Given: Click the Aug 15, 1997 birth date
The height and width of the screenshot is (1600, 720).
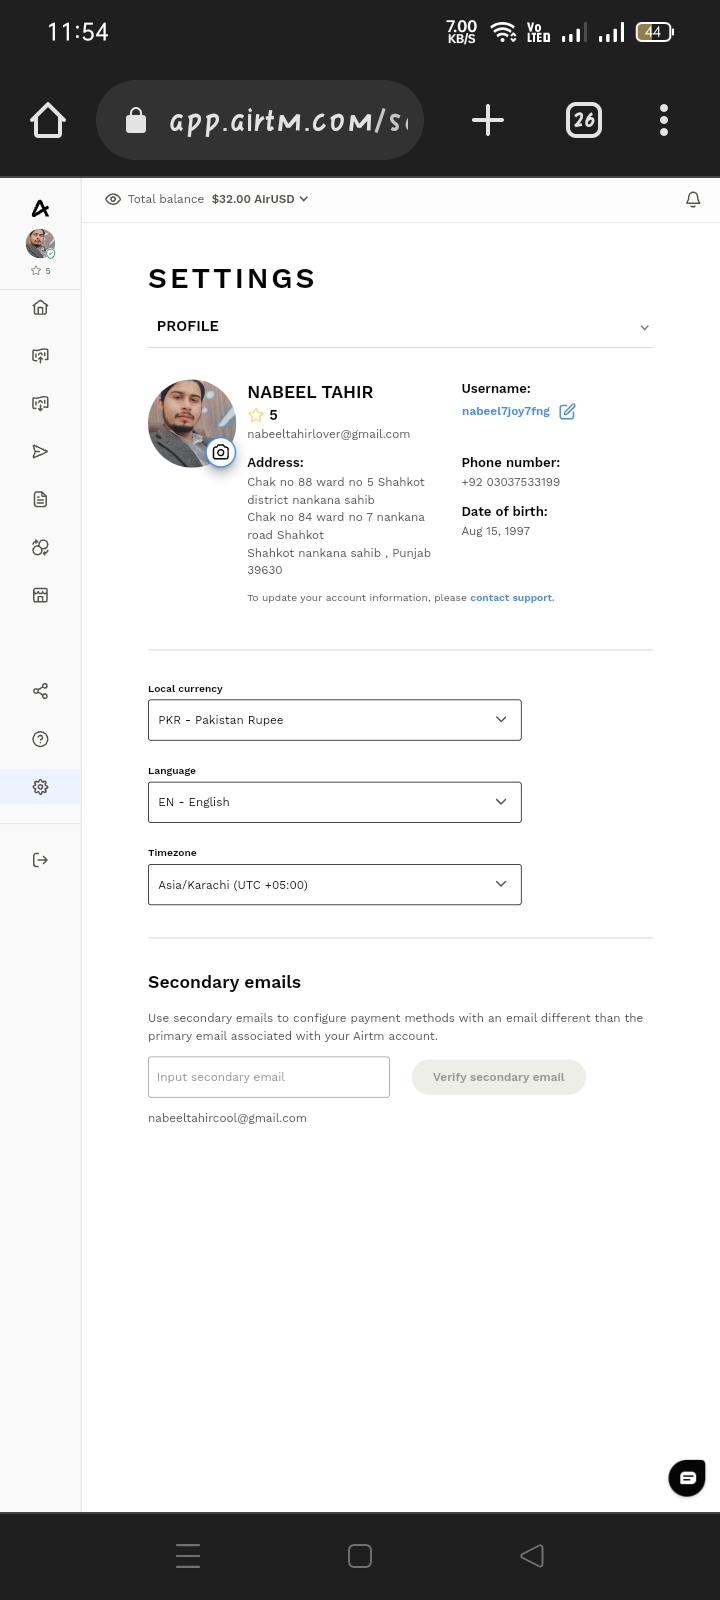Looking at the screenshot, I should [x=496, y=531].
